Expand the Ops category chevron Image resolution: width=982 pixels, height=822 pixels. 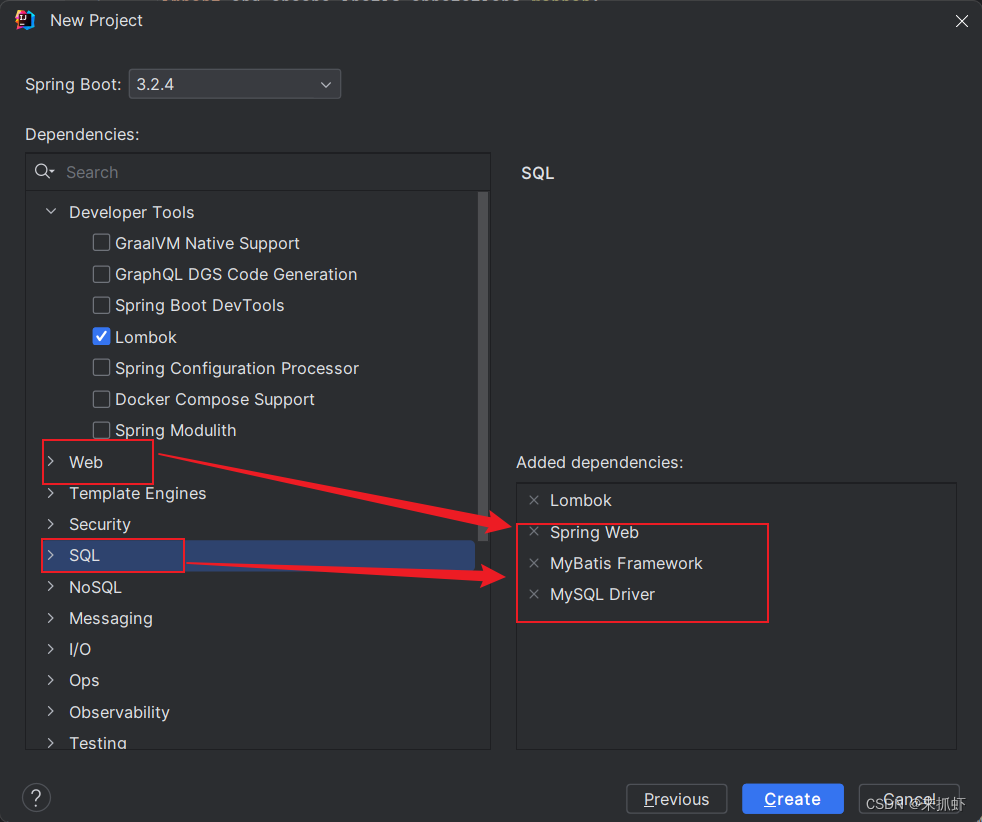(51, 680)
